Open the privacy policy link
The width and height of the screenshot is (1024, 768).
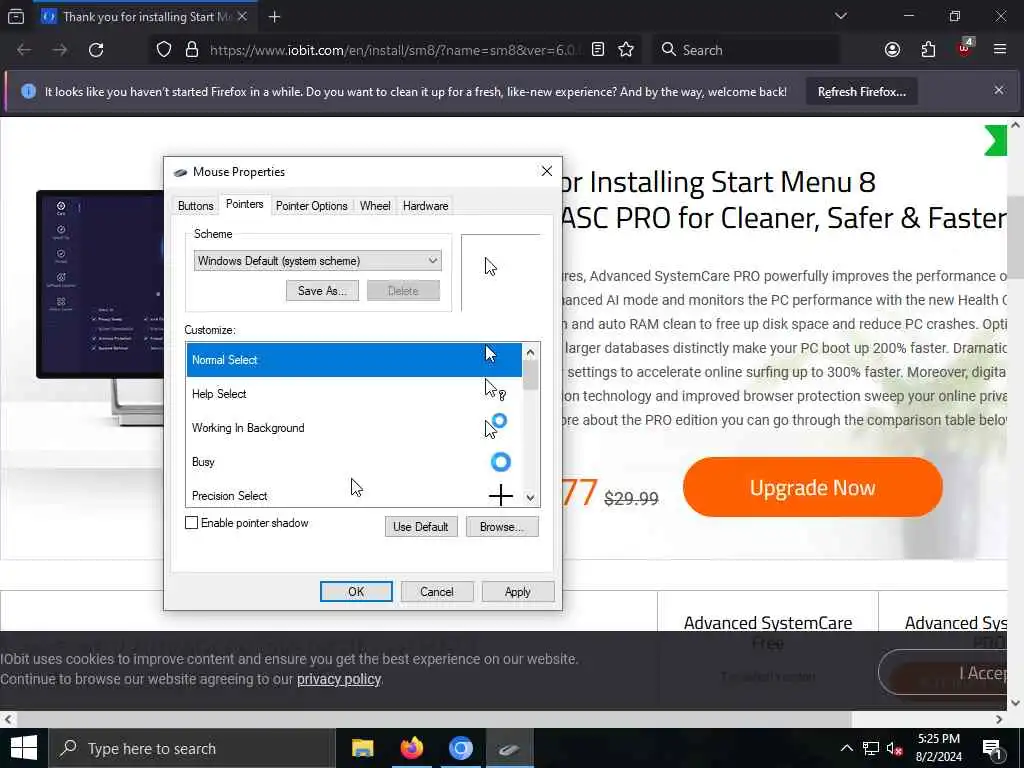pos(338,679)
